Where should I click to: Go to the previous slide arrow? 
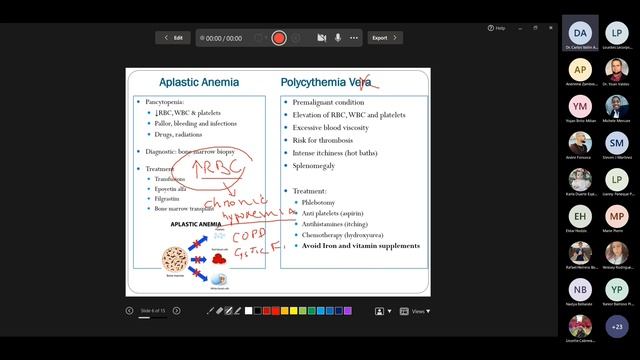coord(129,311)
